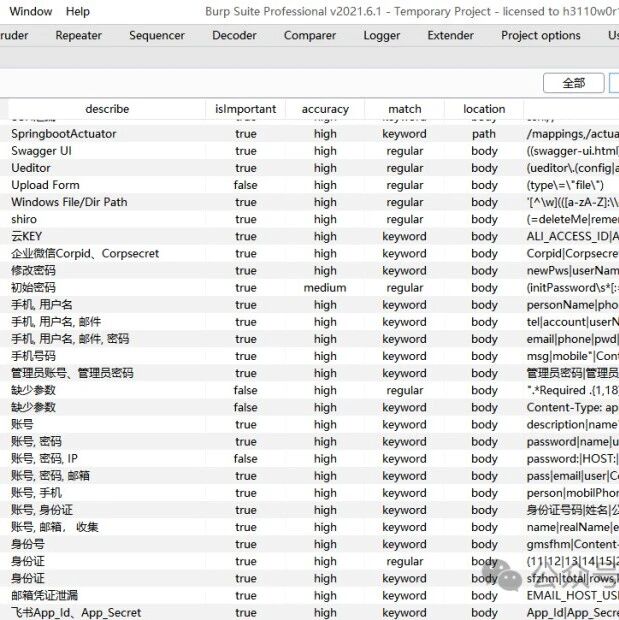Image resolution: width=619 pixels, height=620 pixels.
Task: Switch to the Repeater tab
Action: click(78, 35)
